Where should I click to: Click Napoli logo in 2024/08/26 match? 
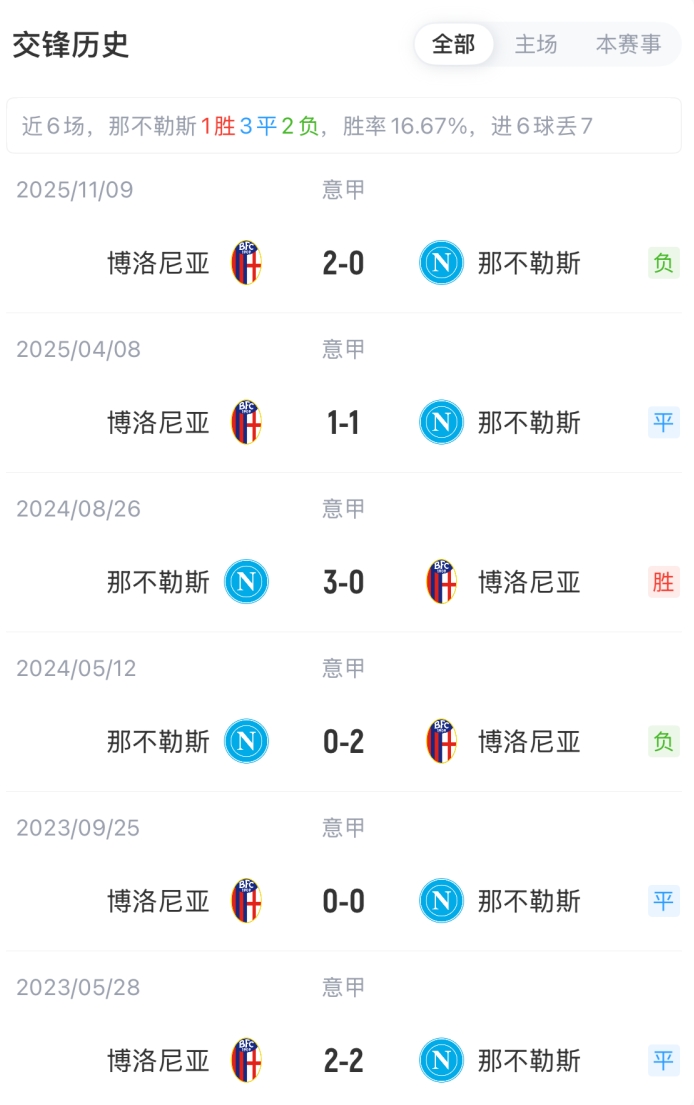[246, 582]
